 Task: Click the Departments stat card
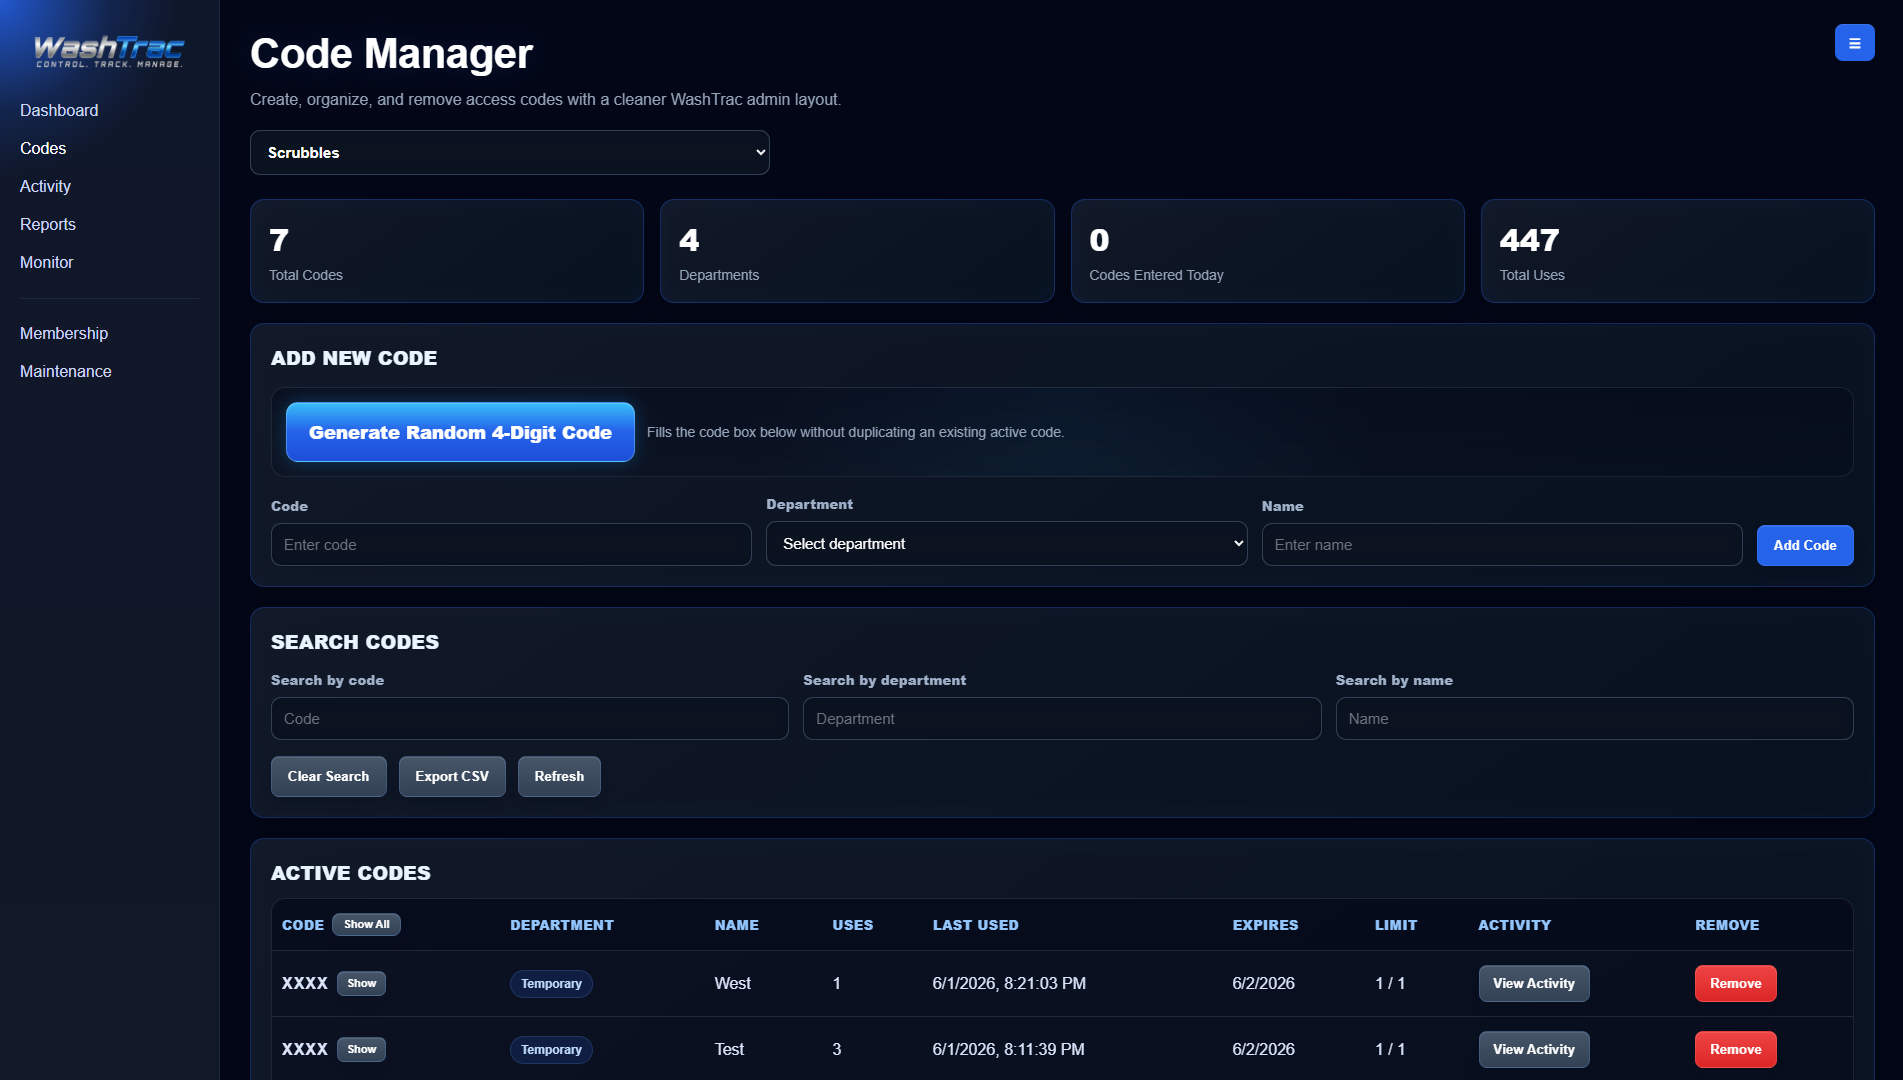(857, 251)
